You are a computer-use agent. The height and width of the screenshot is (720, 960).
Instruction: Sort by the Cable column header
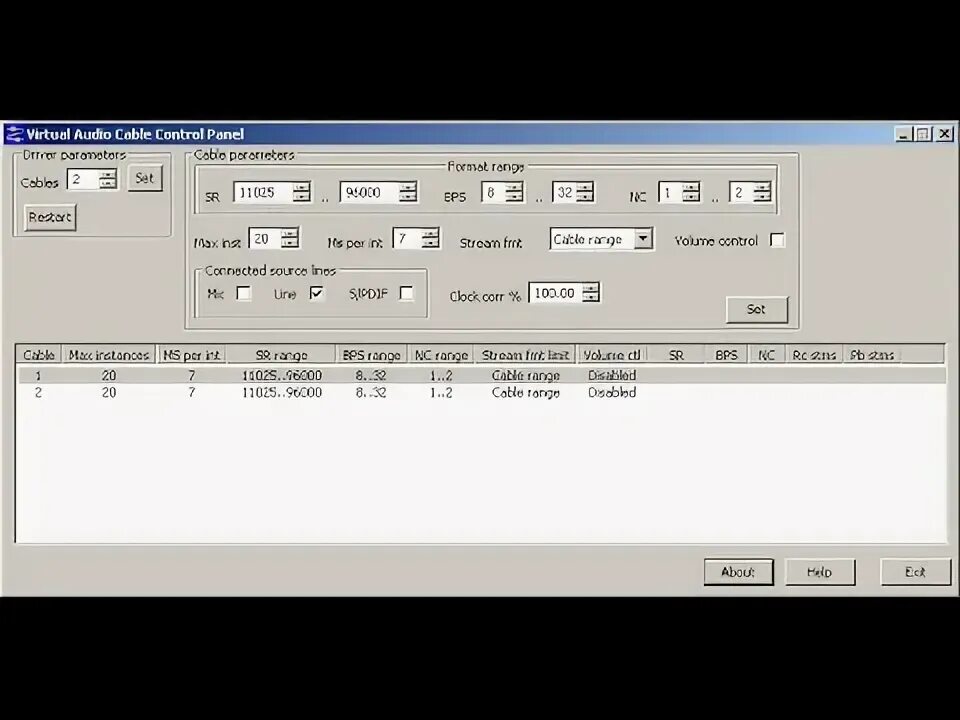point(39,355)
